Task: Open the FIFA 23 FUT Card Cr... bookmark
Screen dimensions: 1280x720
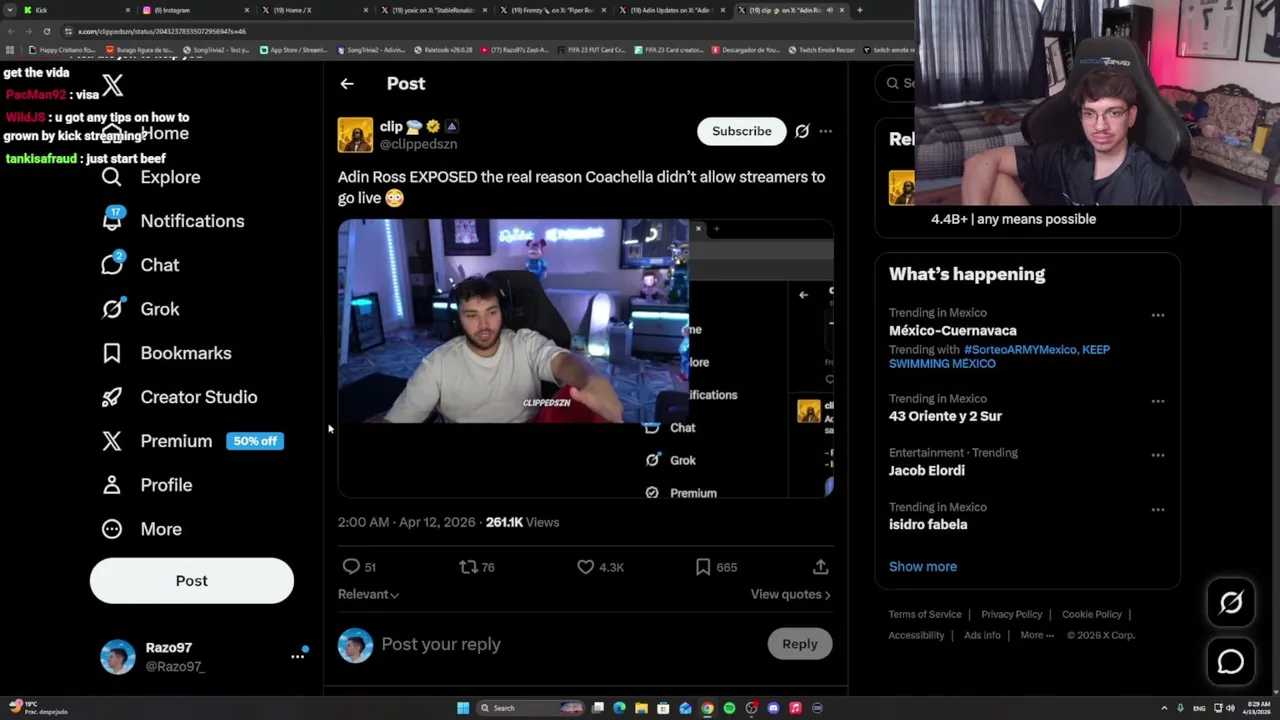Action: pos(592,49)
